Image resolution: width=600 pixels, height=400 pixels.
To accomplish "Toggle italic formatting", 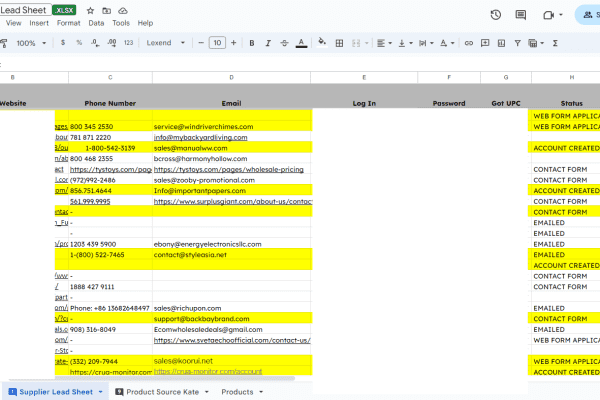I will 268,43.
